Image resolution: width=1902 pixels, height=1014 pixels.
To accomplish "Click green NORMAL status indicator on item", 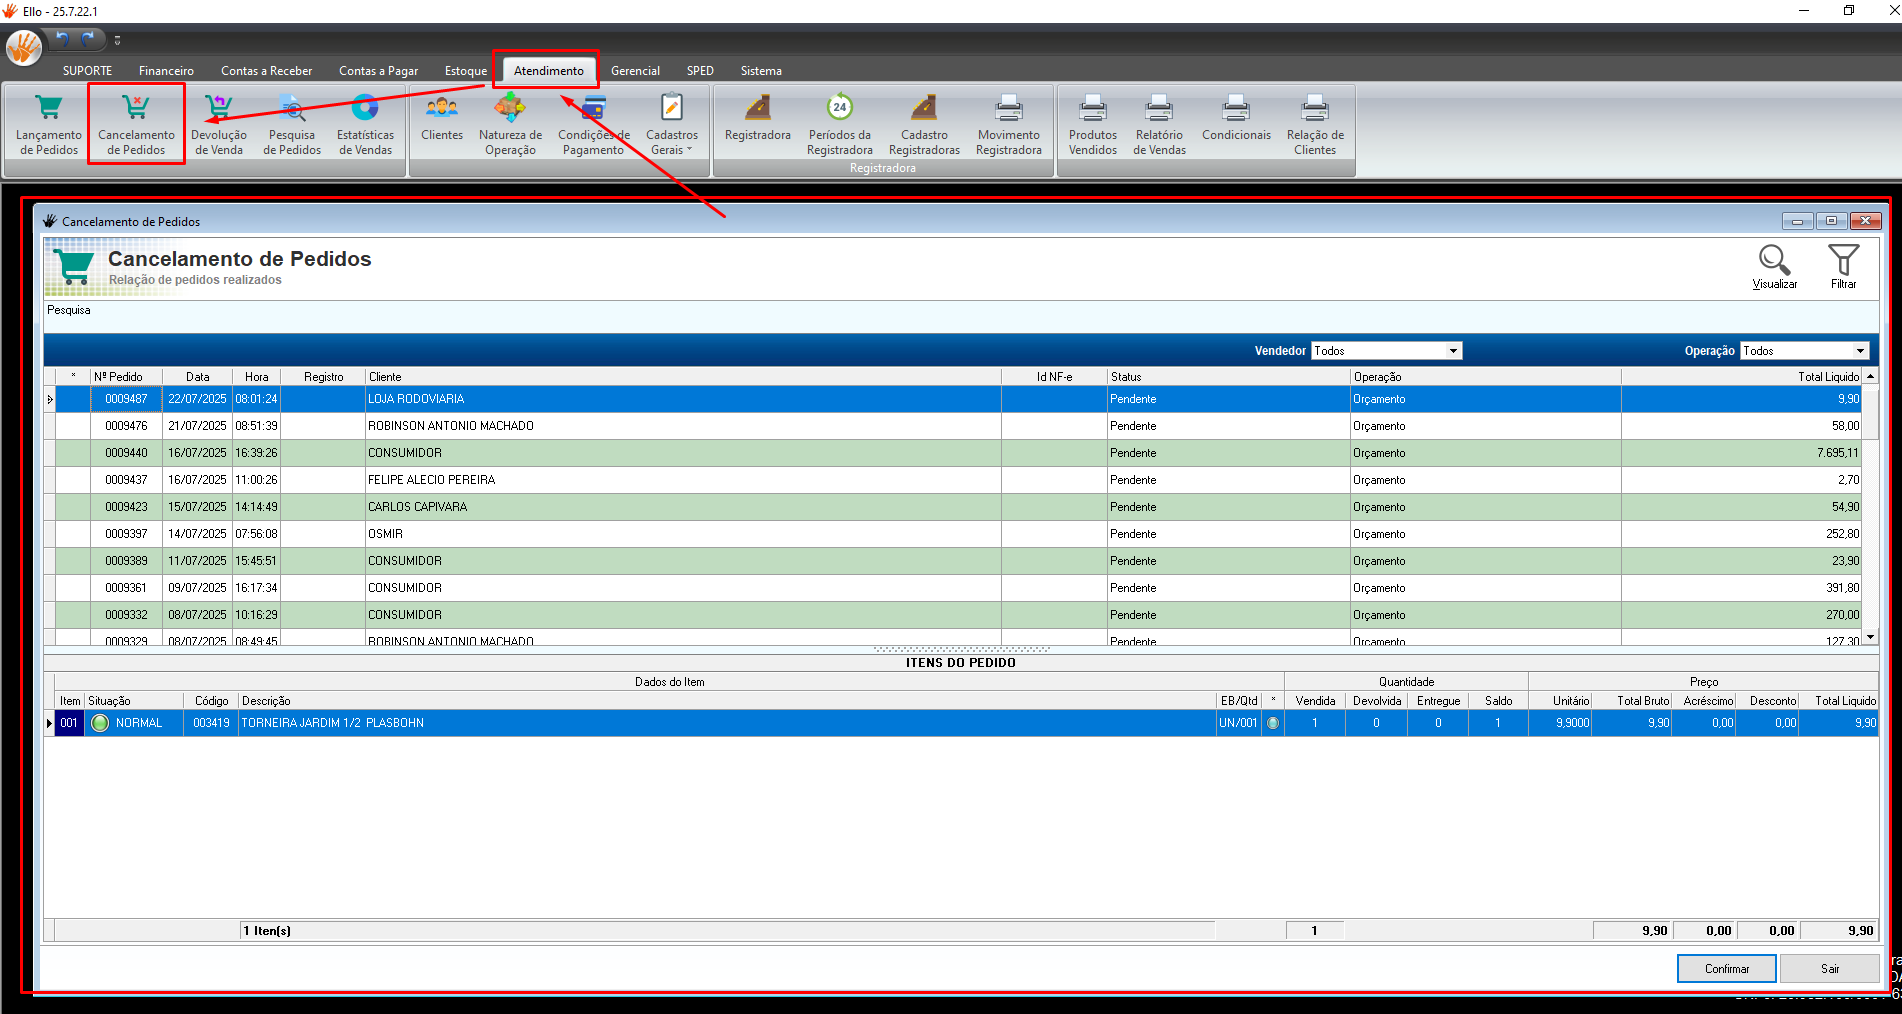I will (100, 723).
